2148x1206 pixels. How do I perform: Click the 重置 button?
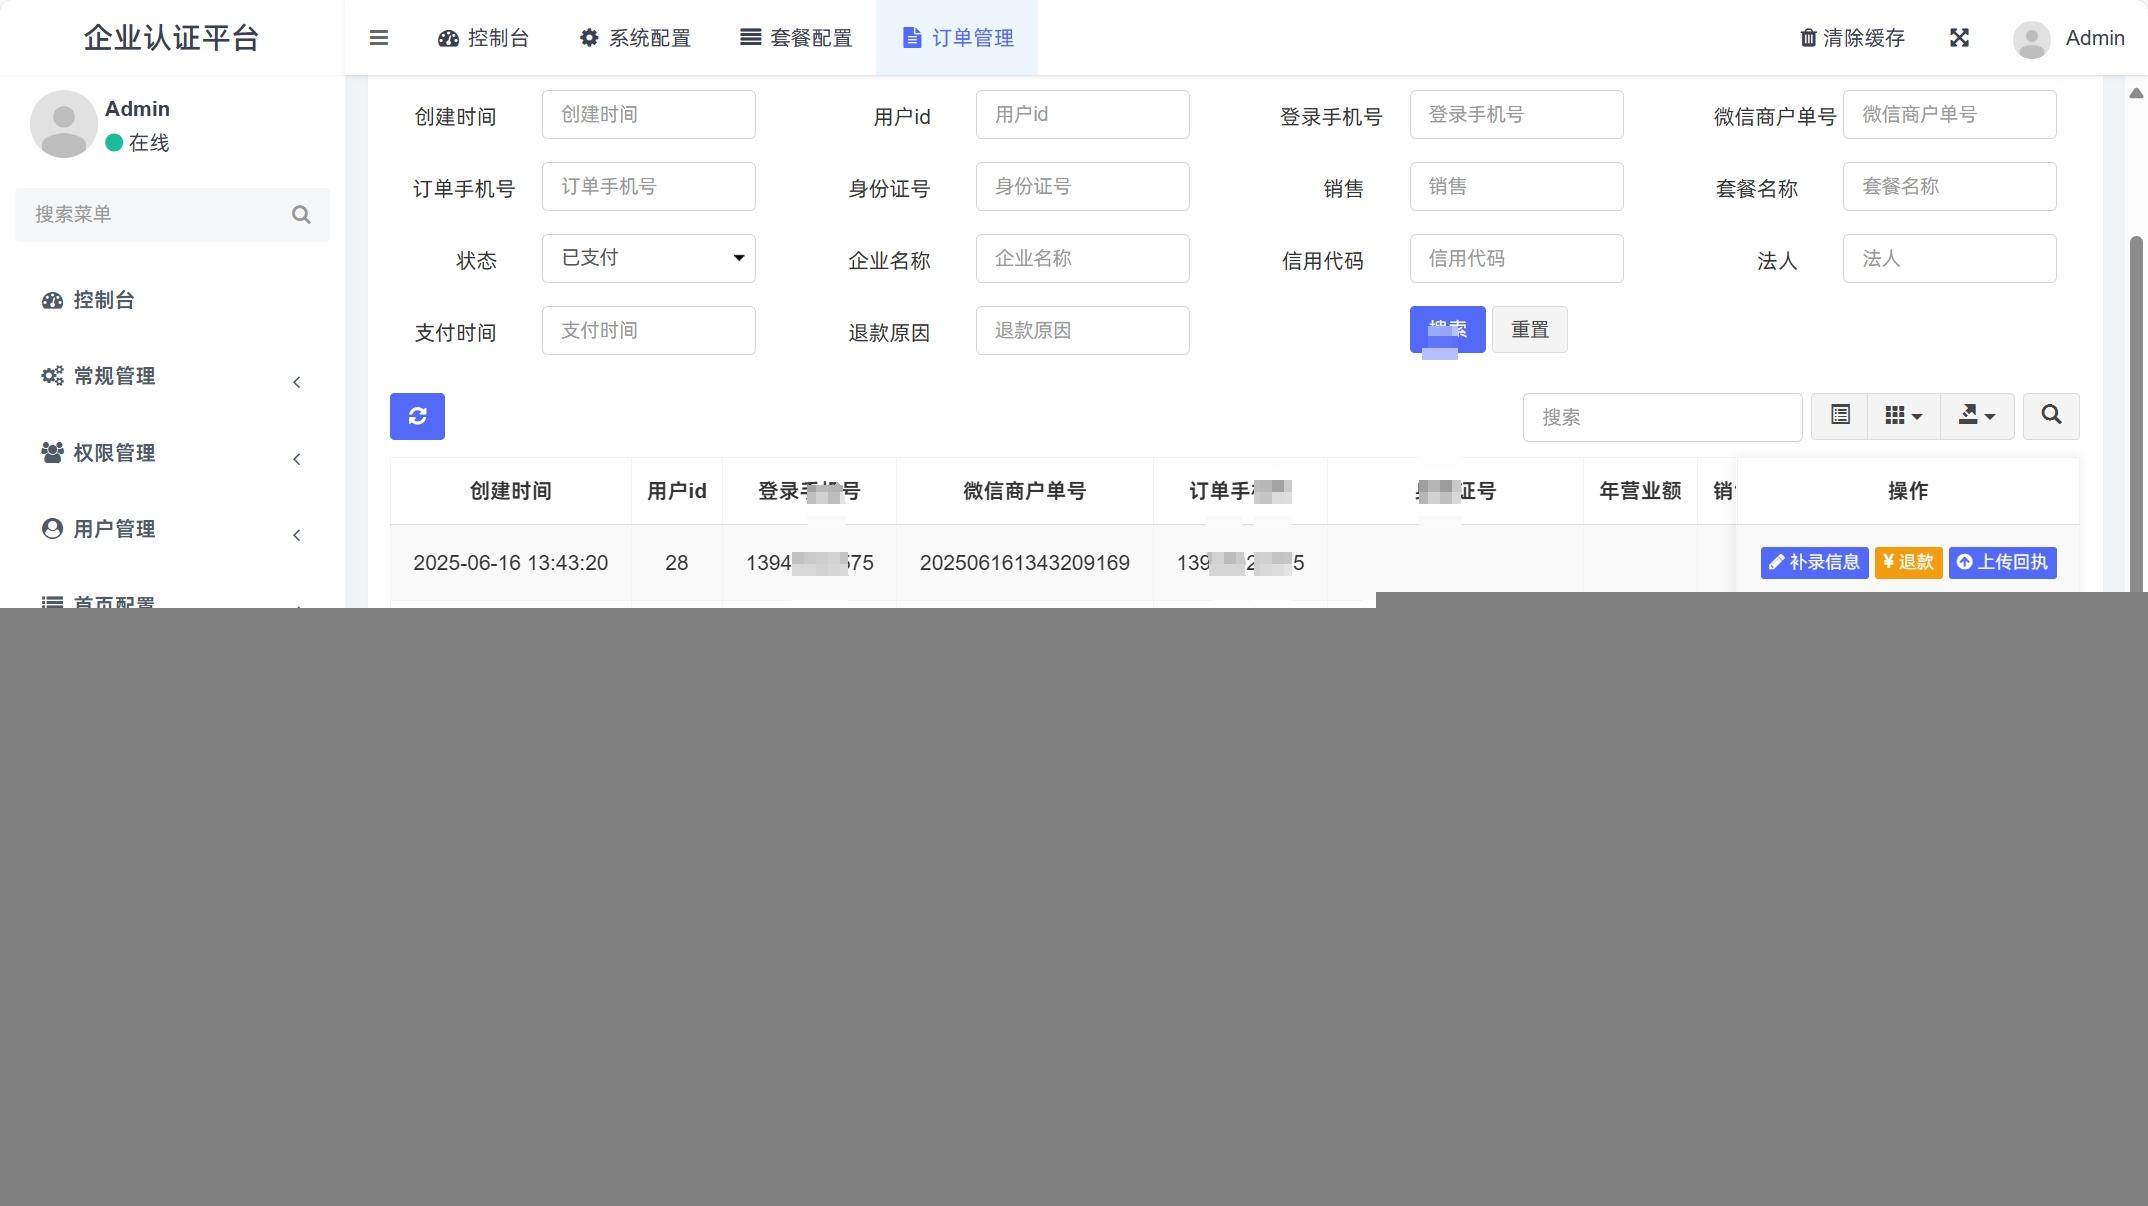[x=1529, y=330]
